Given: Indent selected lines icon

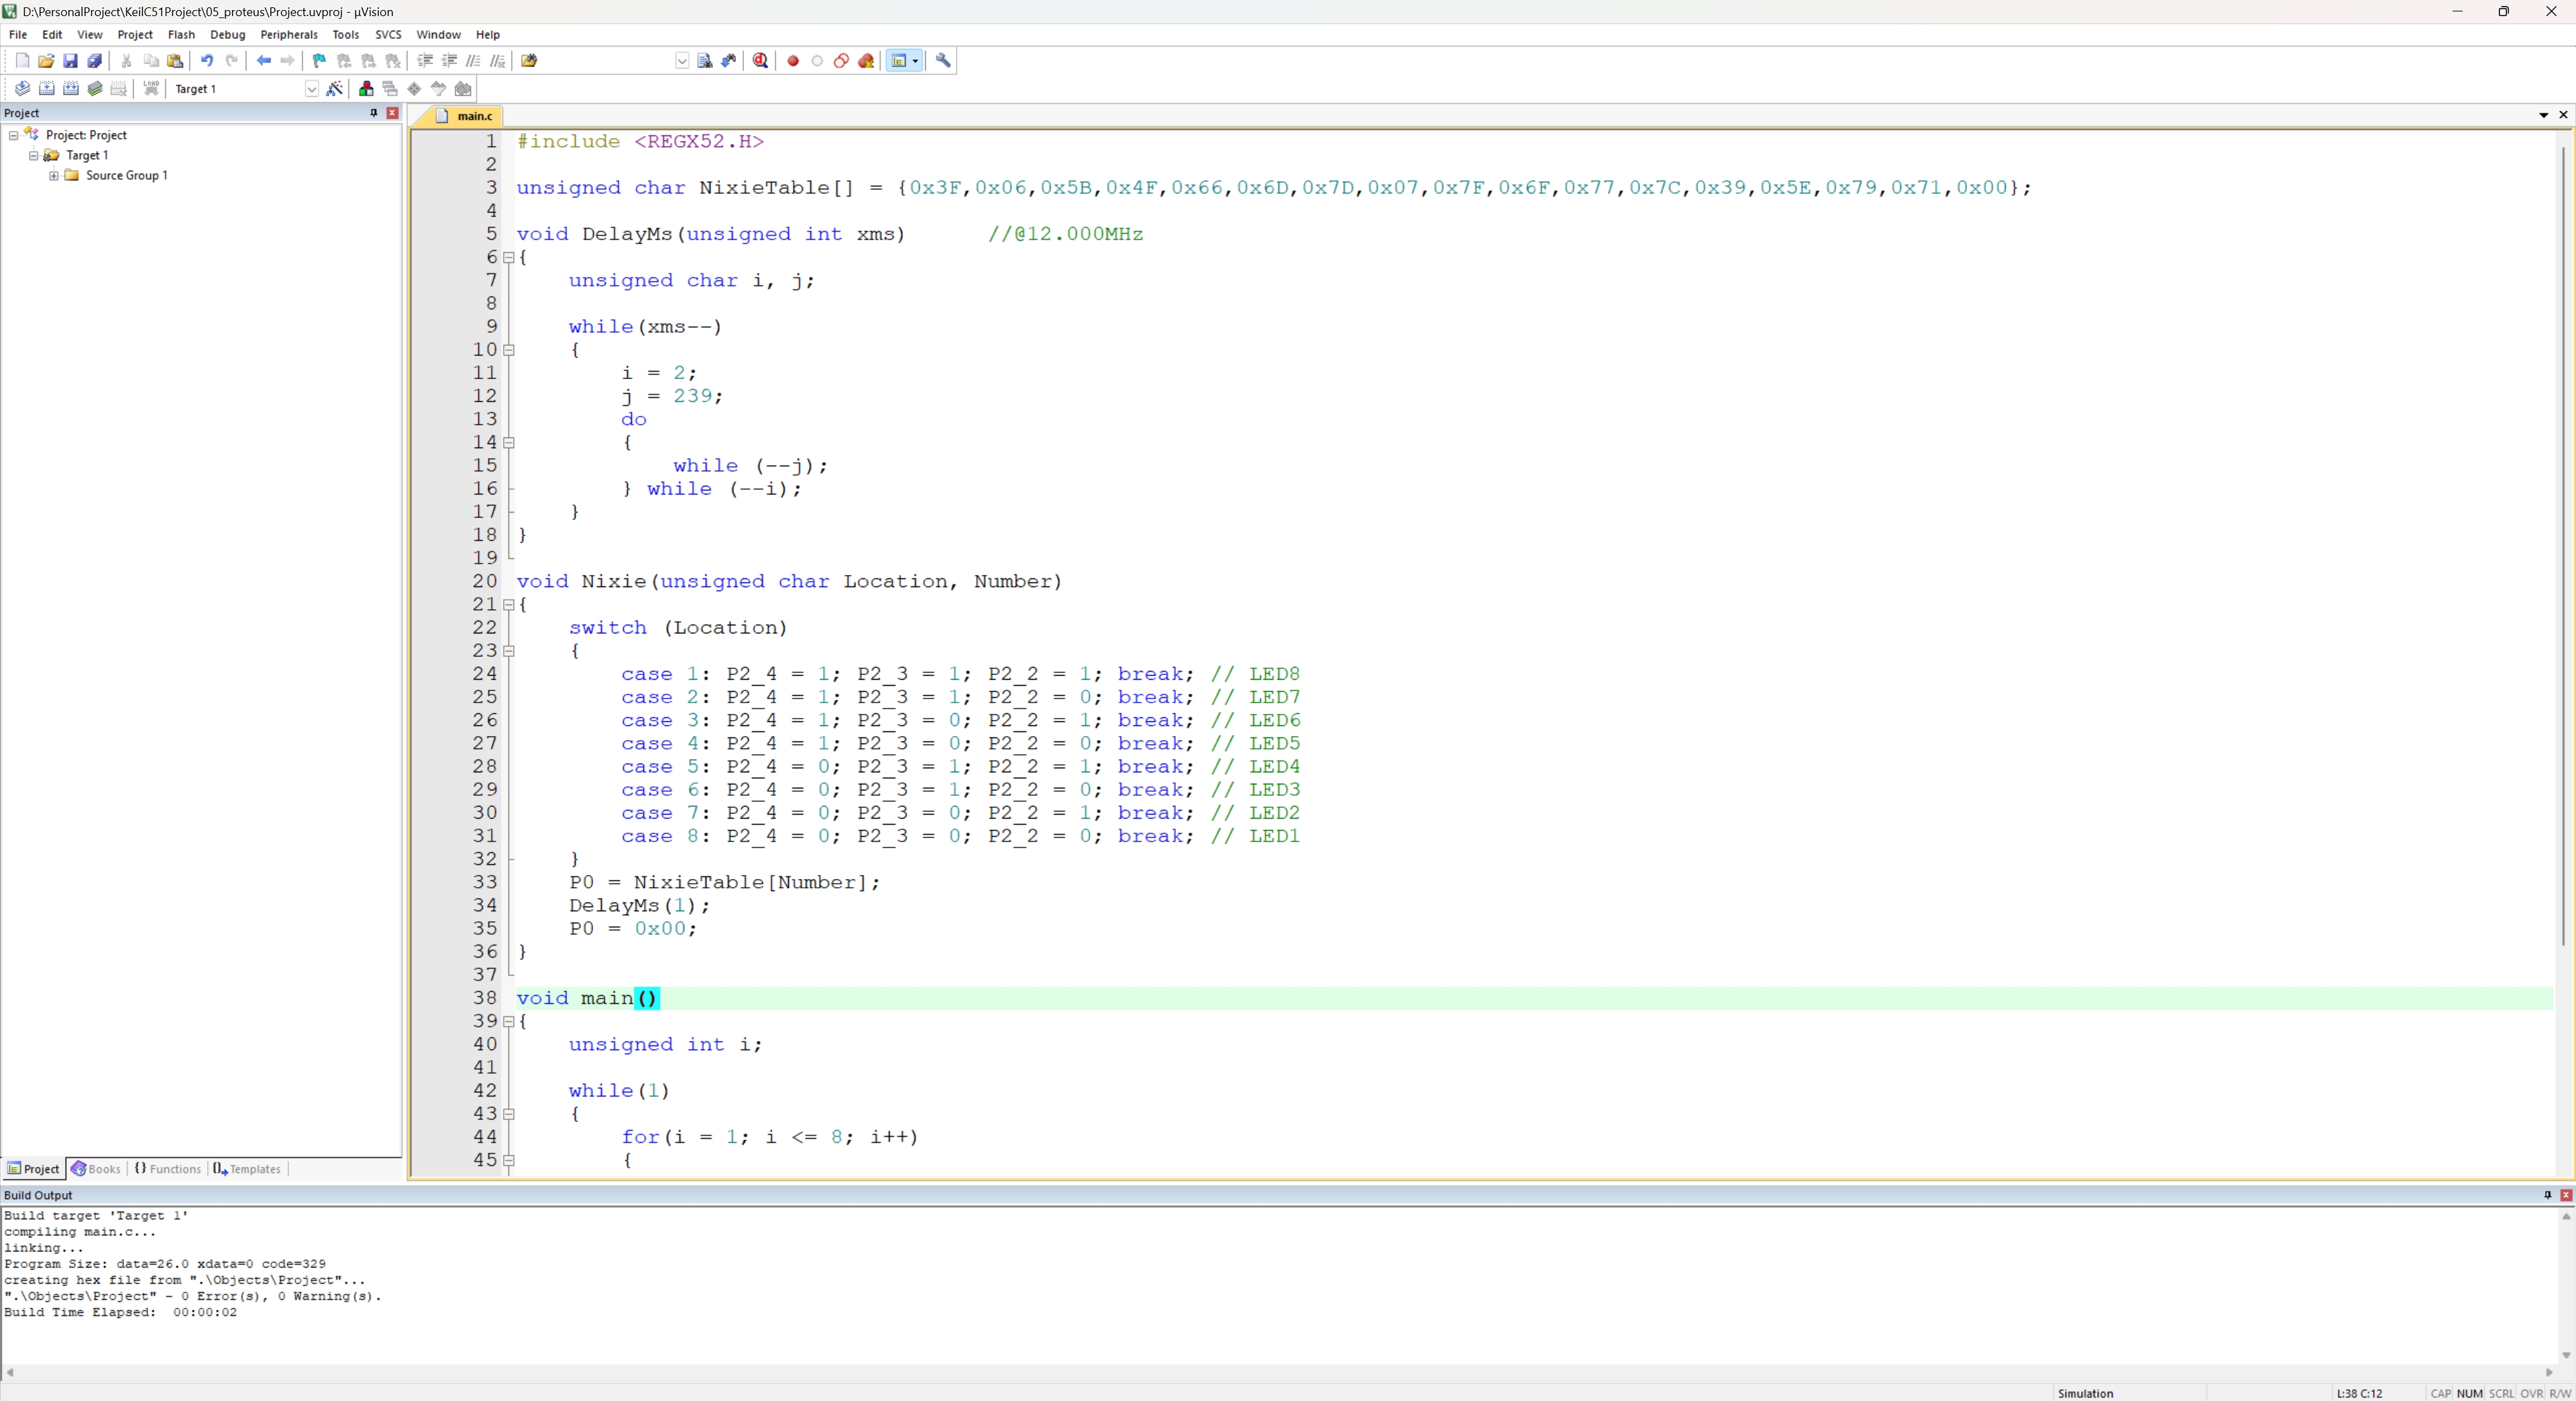Looking at the screenshot, I should click(x=425, y=61).
